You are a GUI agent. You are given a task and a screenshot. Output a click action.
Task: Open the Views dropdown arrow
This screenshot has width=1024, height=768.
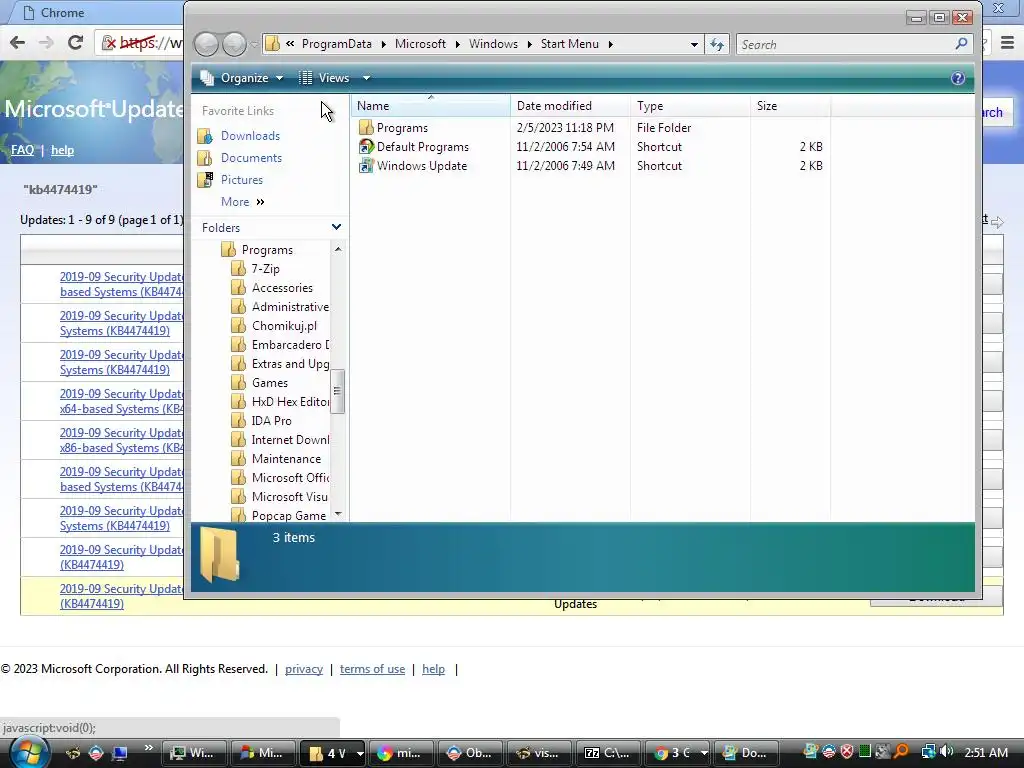point(366,78)
